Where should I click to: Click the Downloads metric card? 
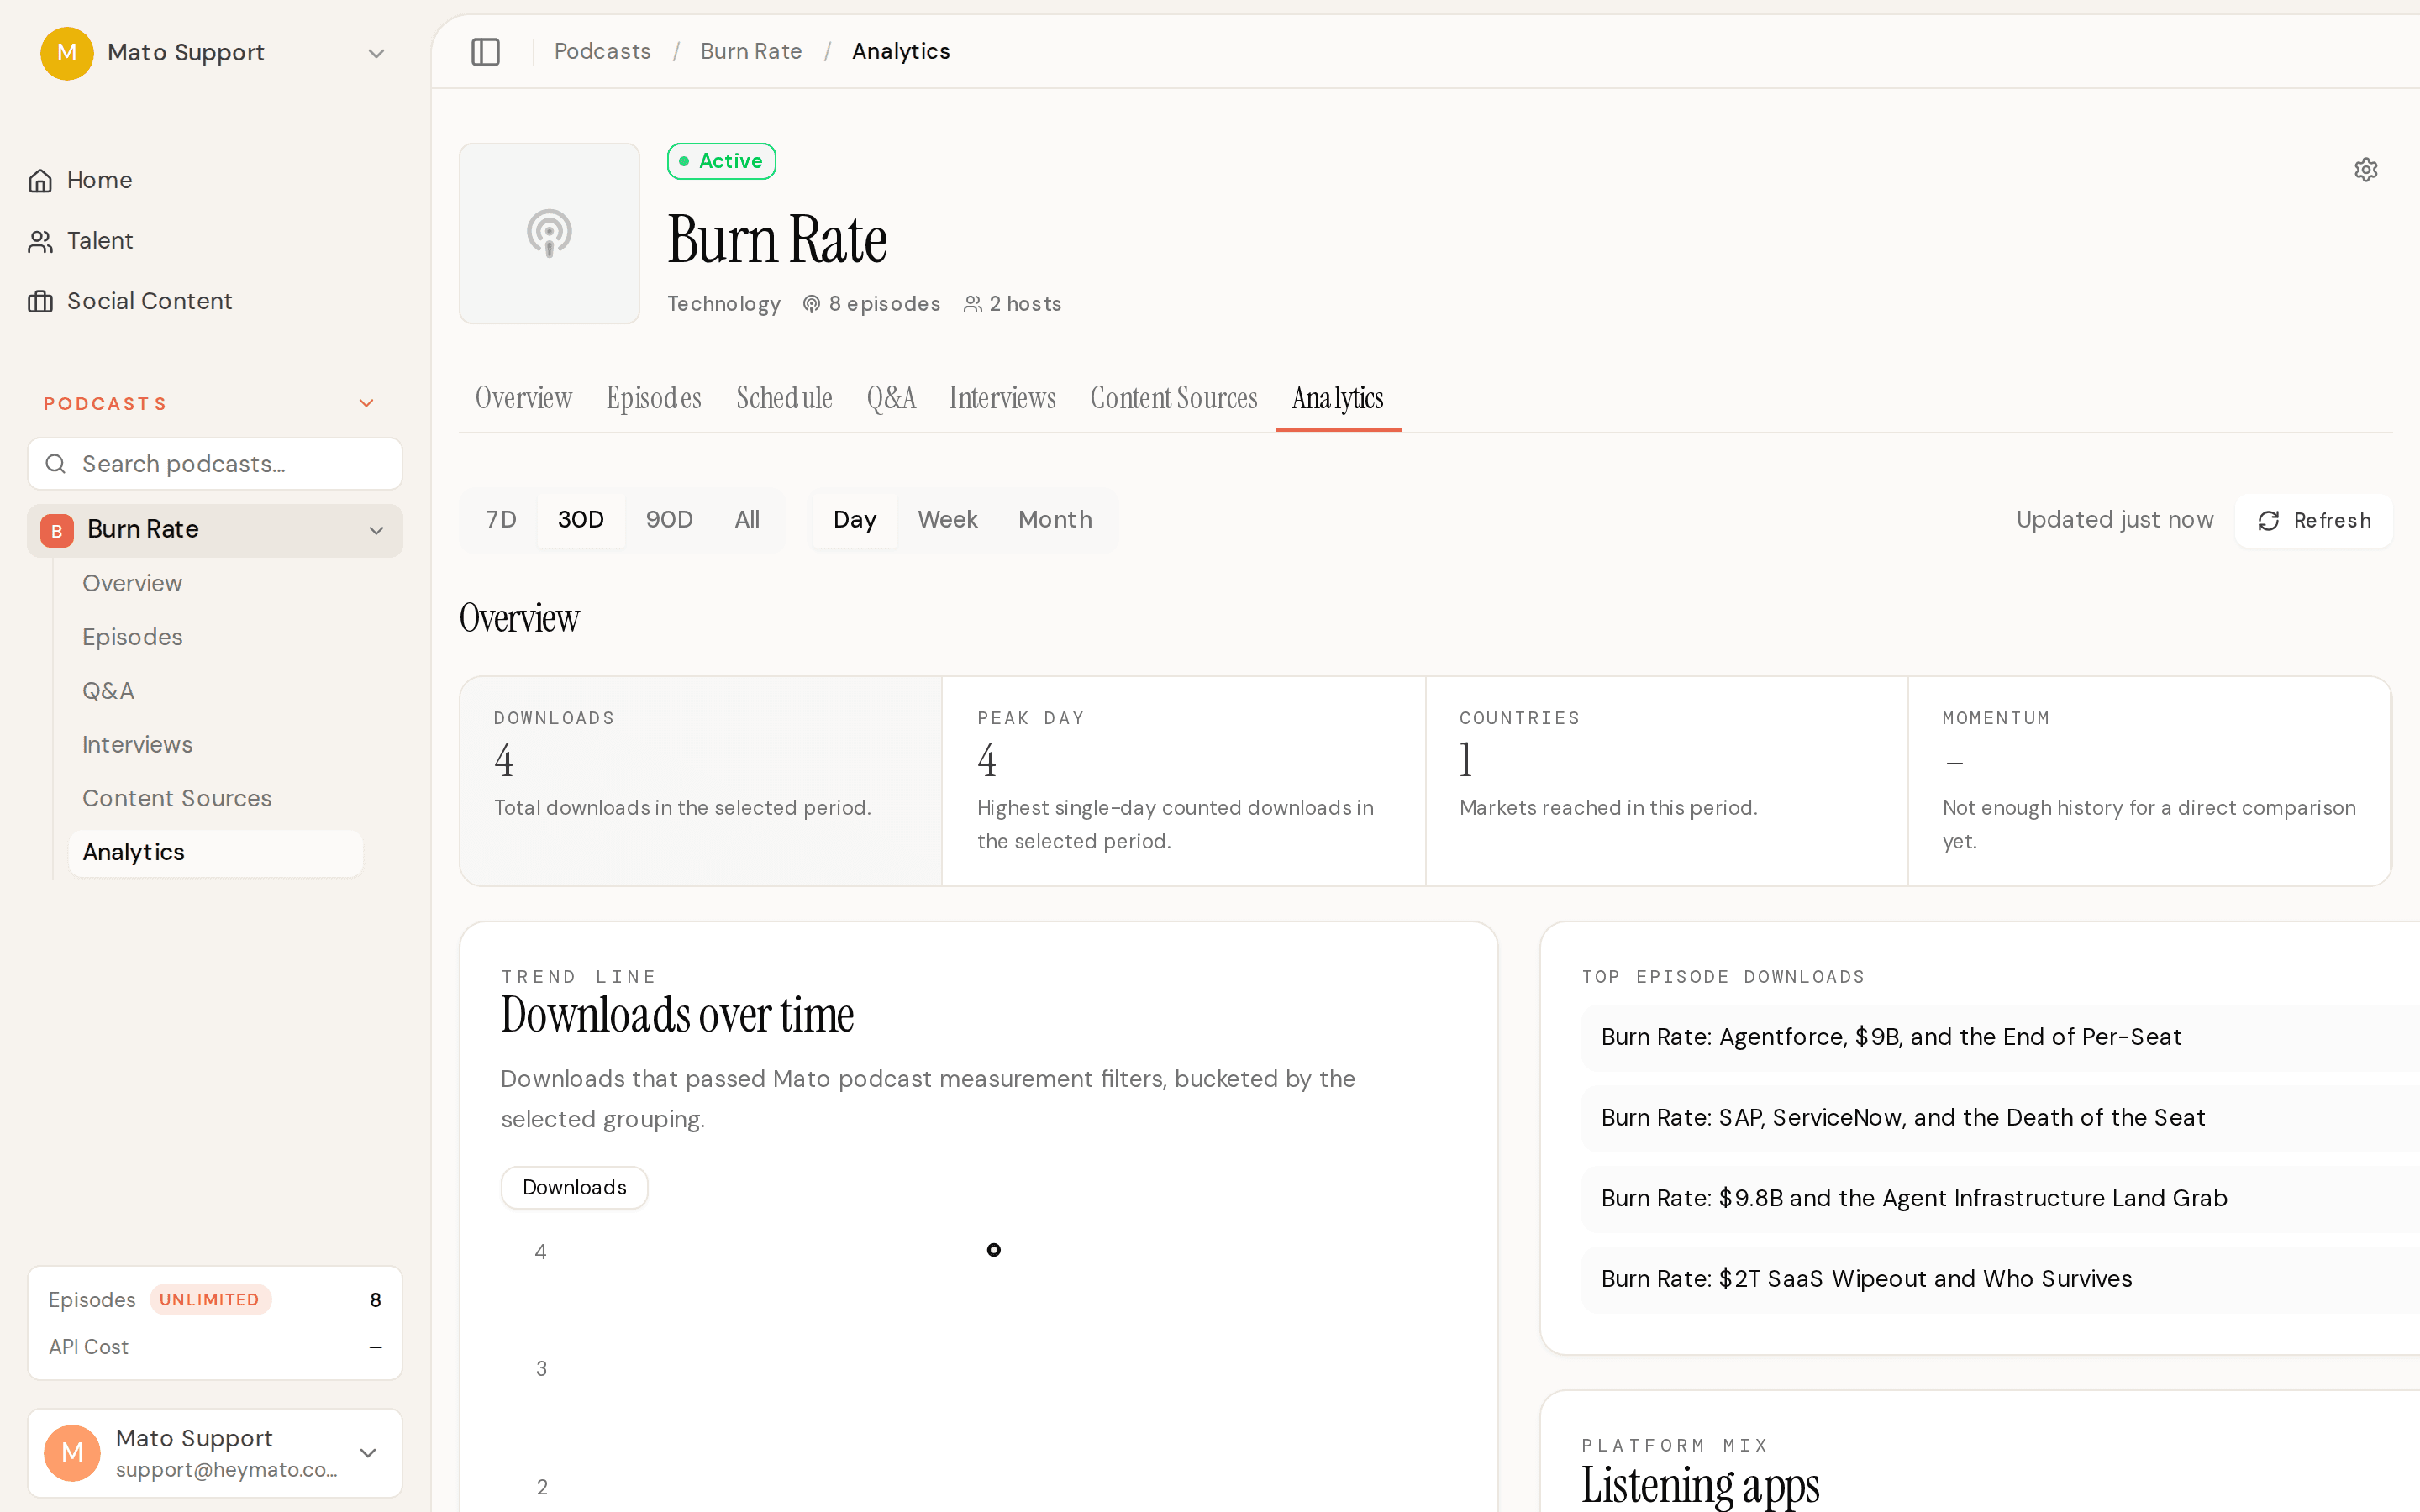pos(701,781)
